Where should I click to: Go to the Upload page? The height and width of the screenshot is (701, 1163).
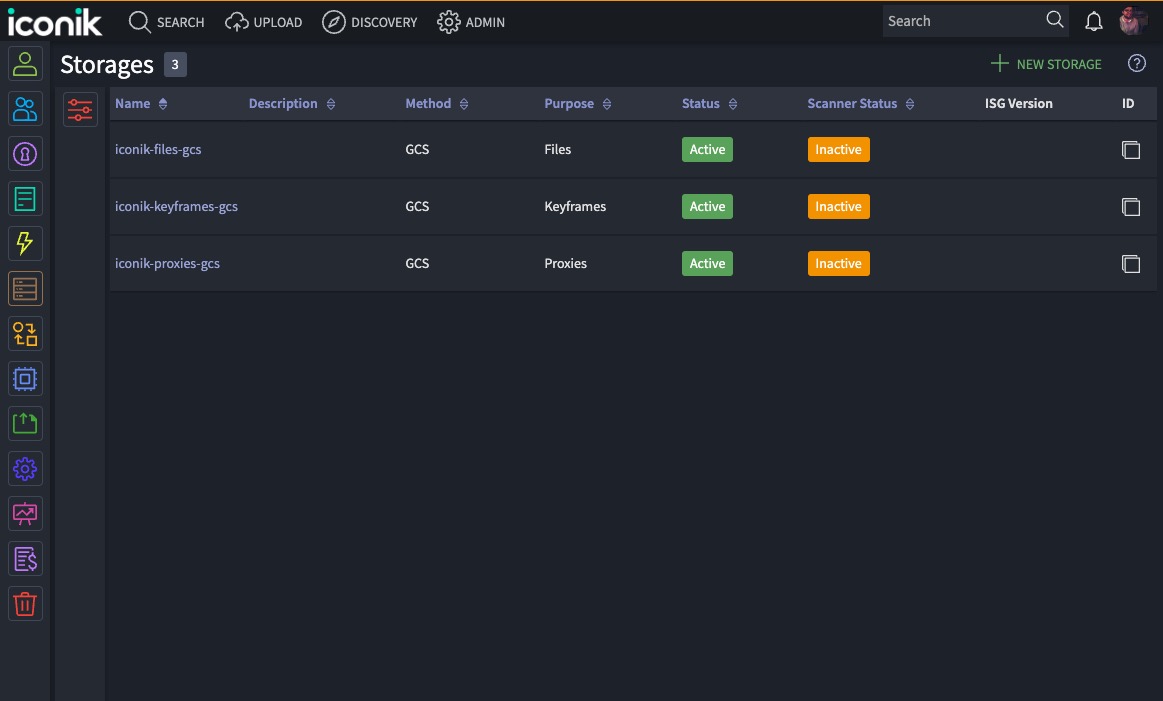(264, 22)
